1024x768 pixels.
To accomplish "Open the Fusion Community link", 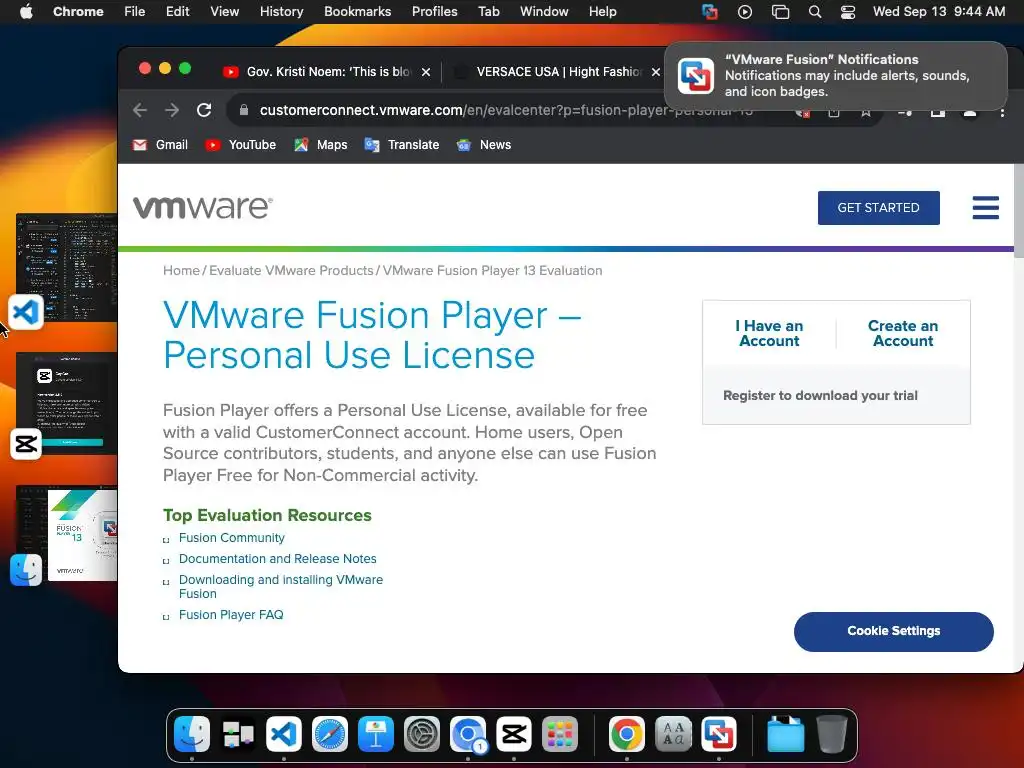I will [x=232, y=537].
